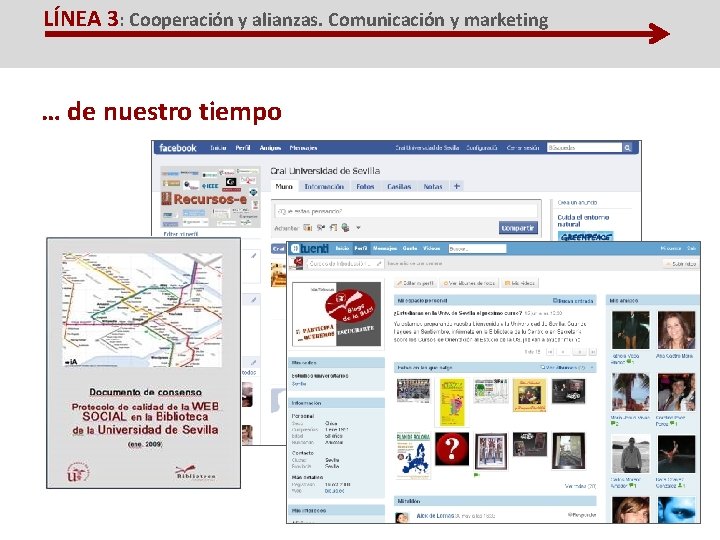Viewport: 720px width, 540px height.
Task: Open Mensajes in Tuenti navigation
Action: coord(385,248)
